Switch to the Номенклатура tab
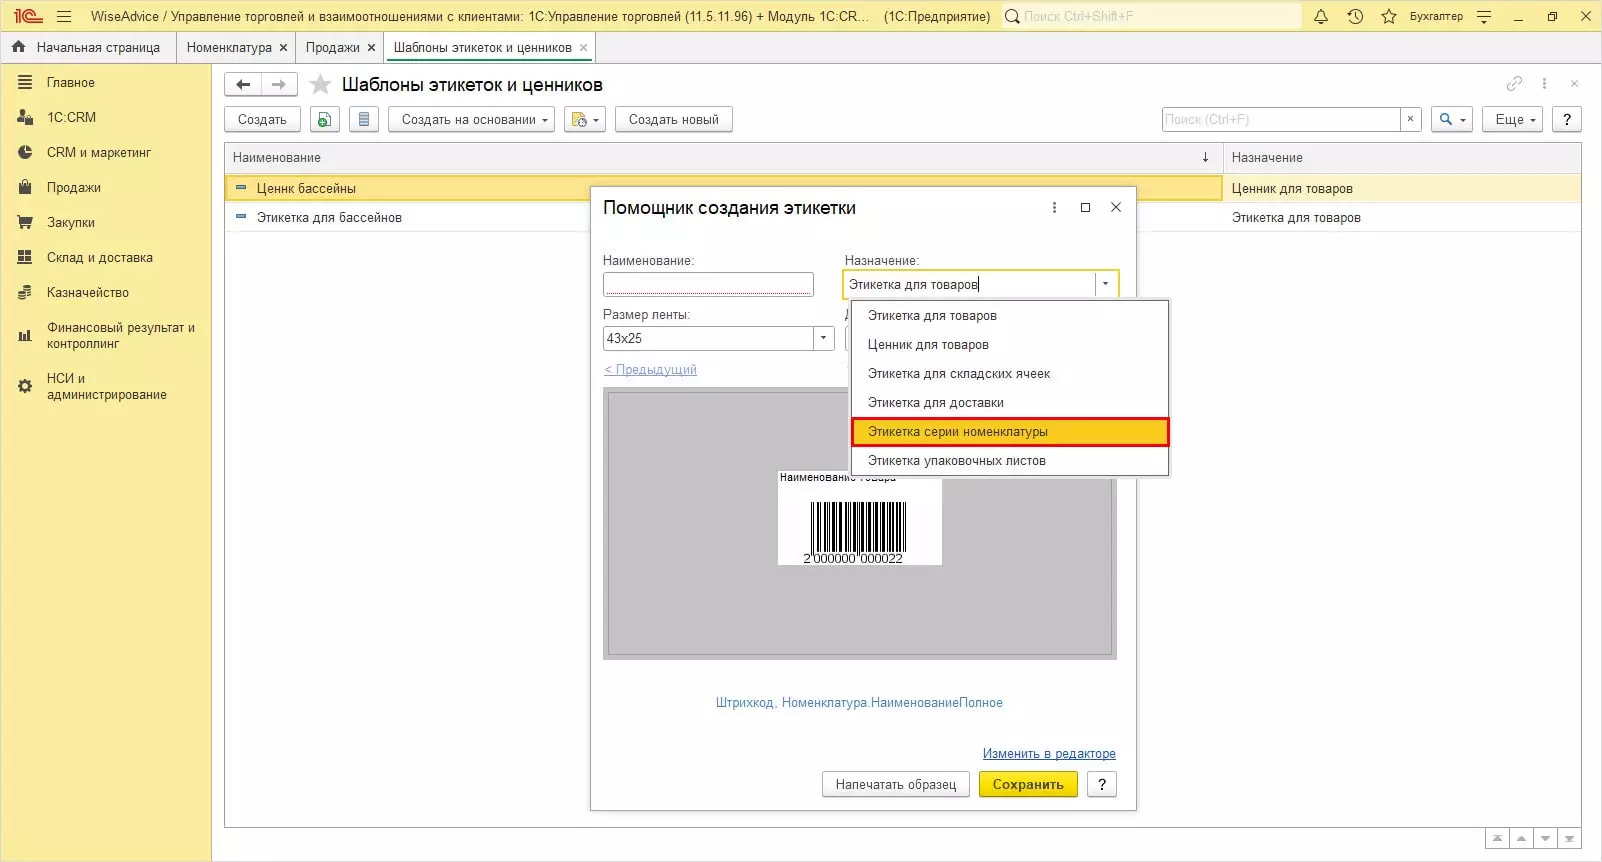Image resolution: width=1602 pixels, height=862 pixels. point(229,48)
